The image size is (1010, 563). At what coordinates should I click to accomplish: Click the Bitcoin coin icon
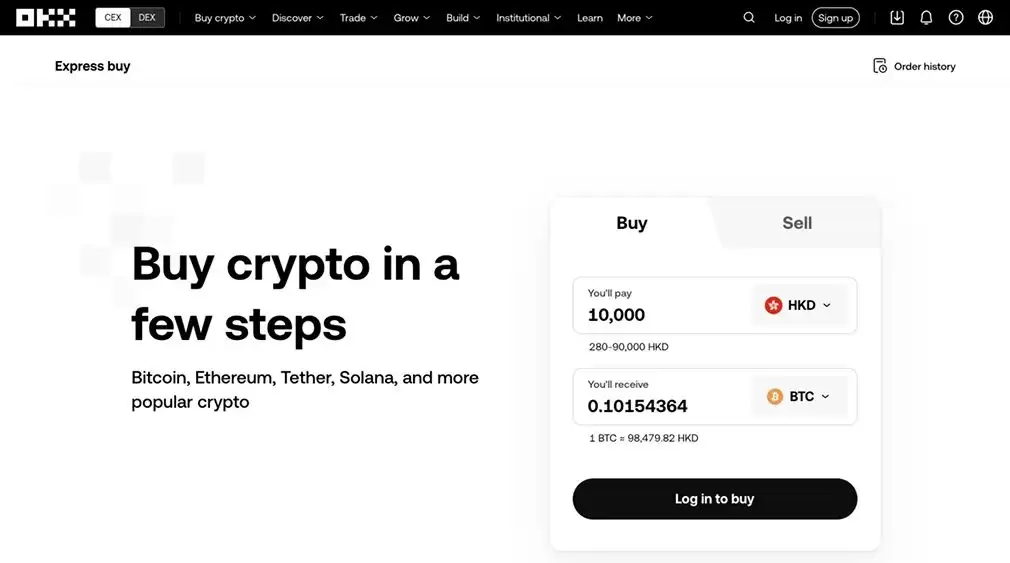click(774, 396)
